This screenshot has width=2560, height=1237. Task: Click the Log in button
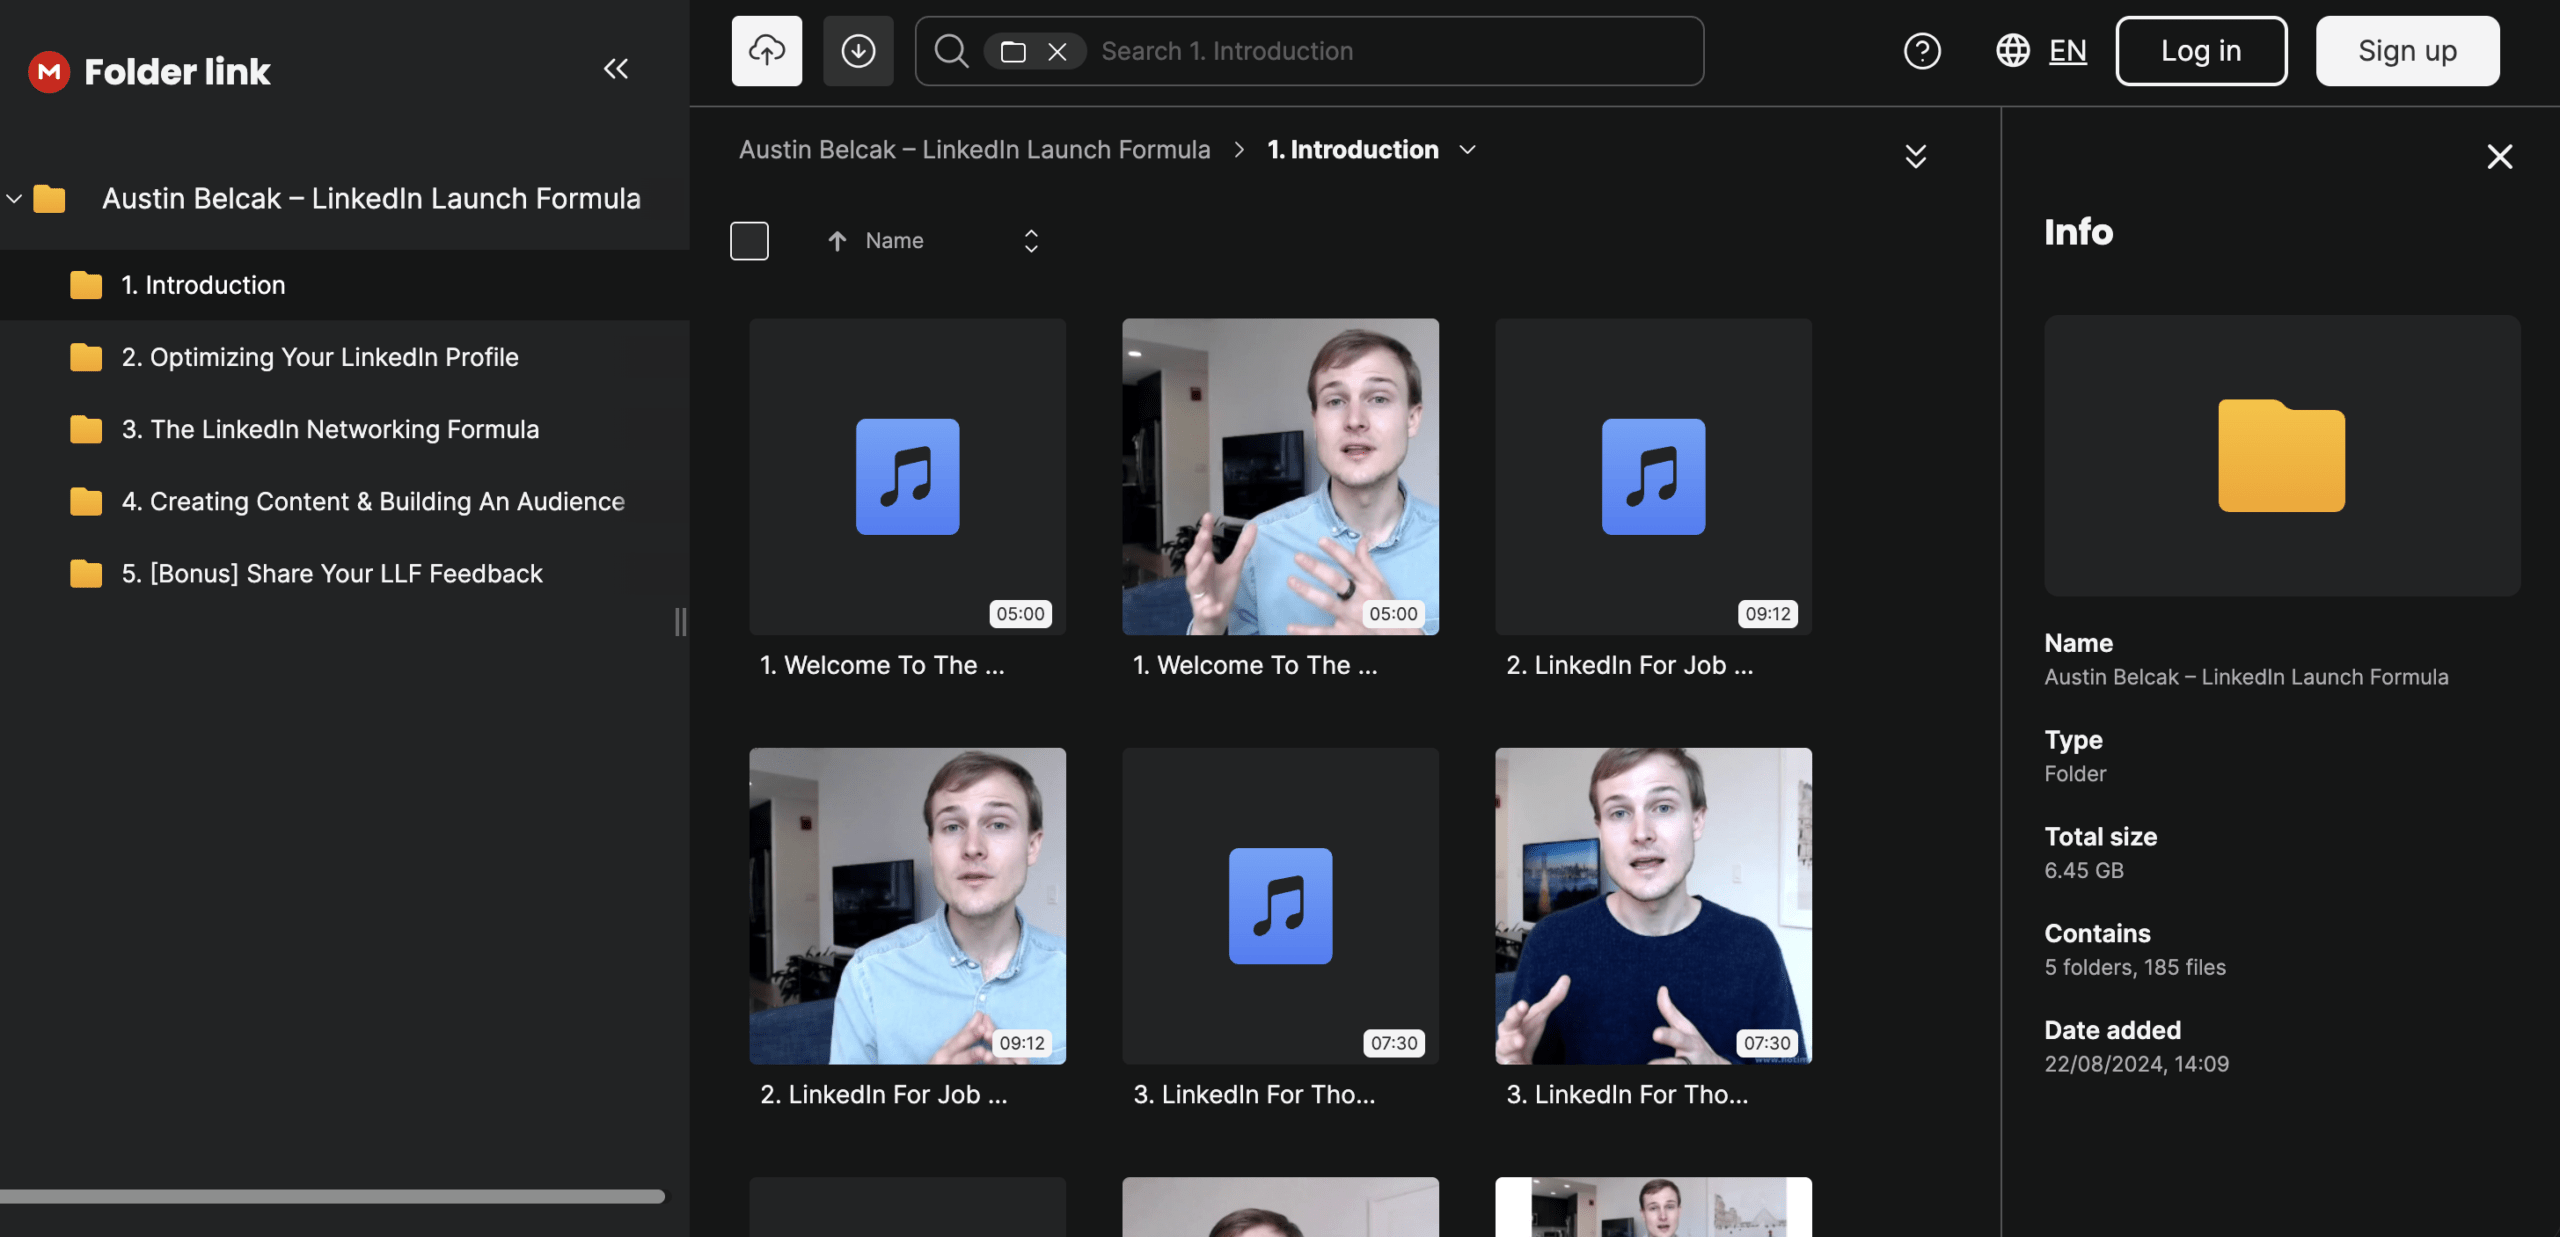[x=2200, y=51]
